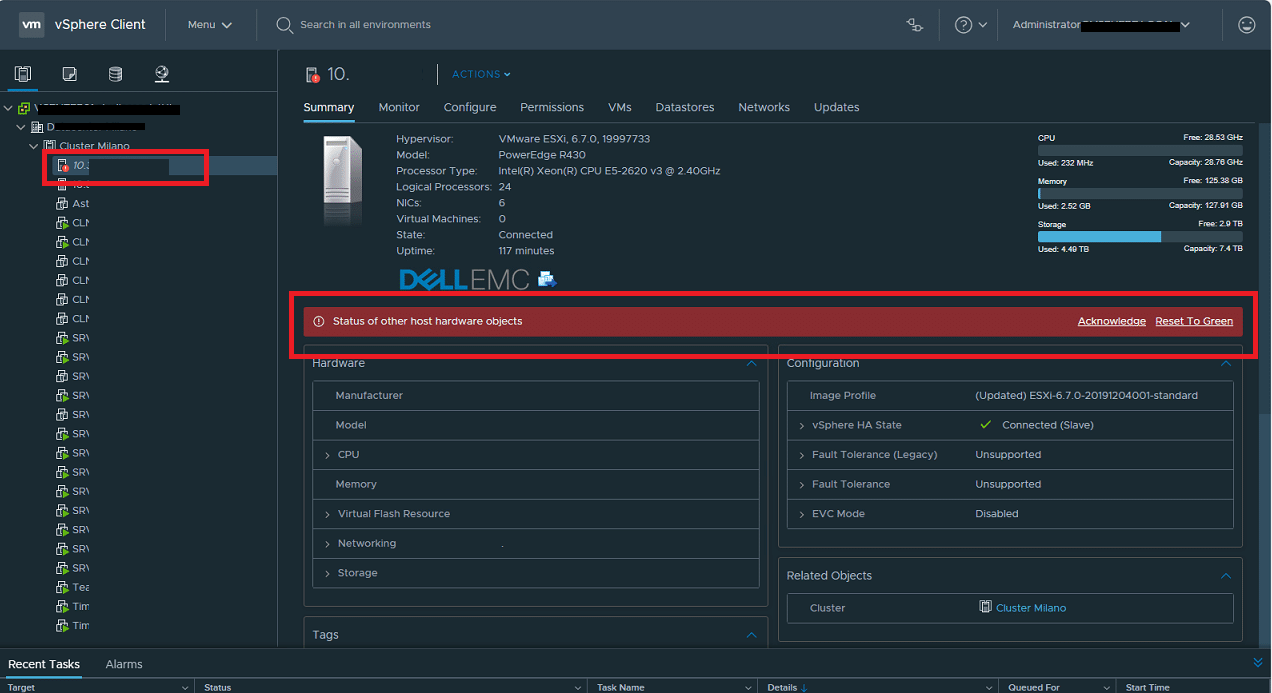Collapse the Hardware panel
The image size is (1272, 693).
tap(752, 363)
